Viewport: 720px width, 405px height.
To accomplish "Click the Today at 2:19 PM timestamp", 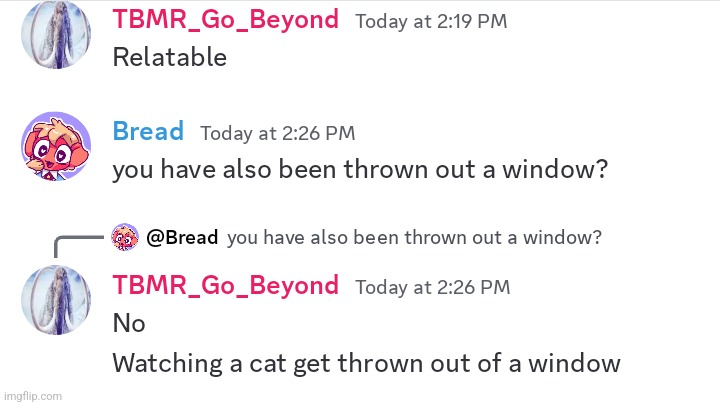I will [x=431, y=22].
